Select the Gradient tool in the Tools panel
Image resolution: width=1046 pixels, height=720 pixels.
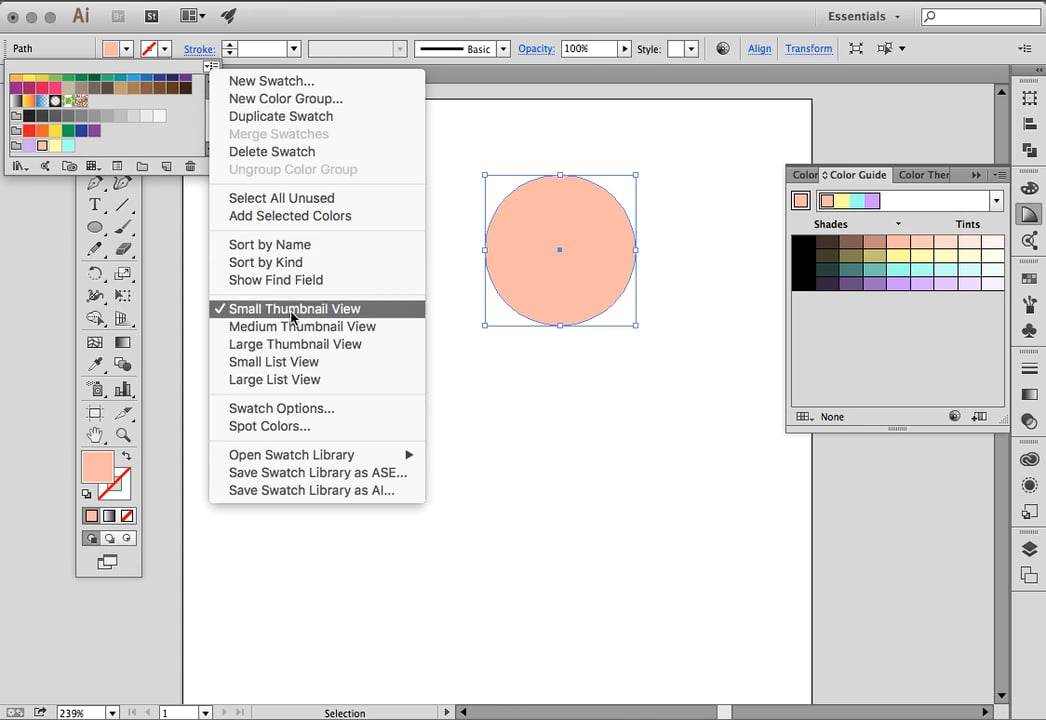coord(122,342)
